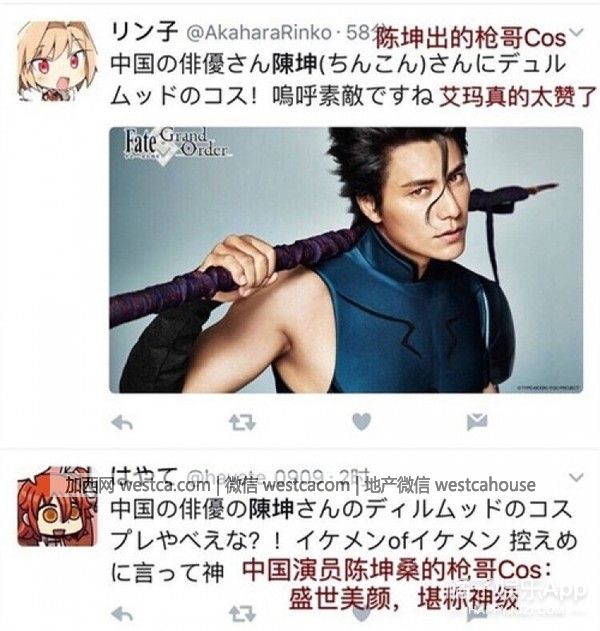Screen dimensions: 600x631
Task: Click the bold 陳坤 in the second tweet
Action: click(x=272, y=509)
